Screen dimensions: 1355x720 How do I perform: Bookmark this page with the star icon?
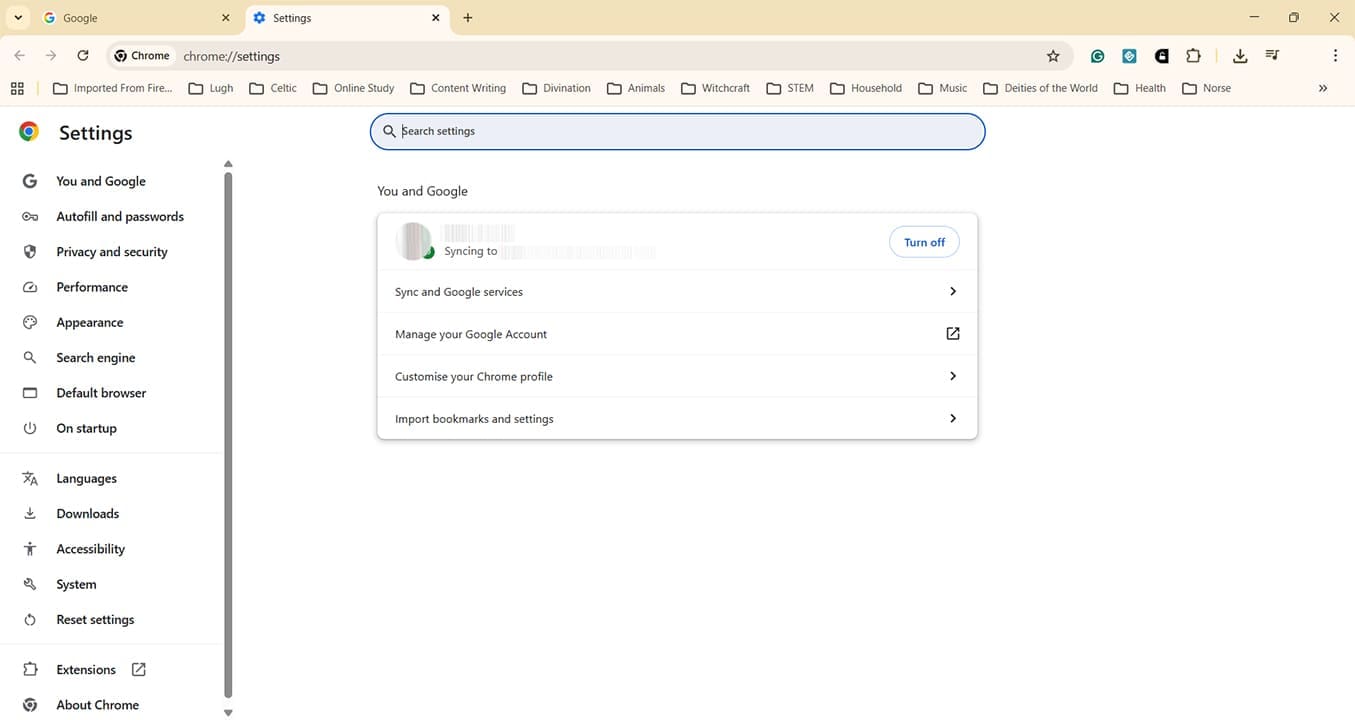[1053, 56]
